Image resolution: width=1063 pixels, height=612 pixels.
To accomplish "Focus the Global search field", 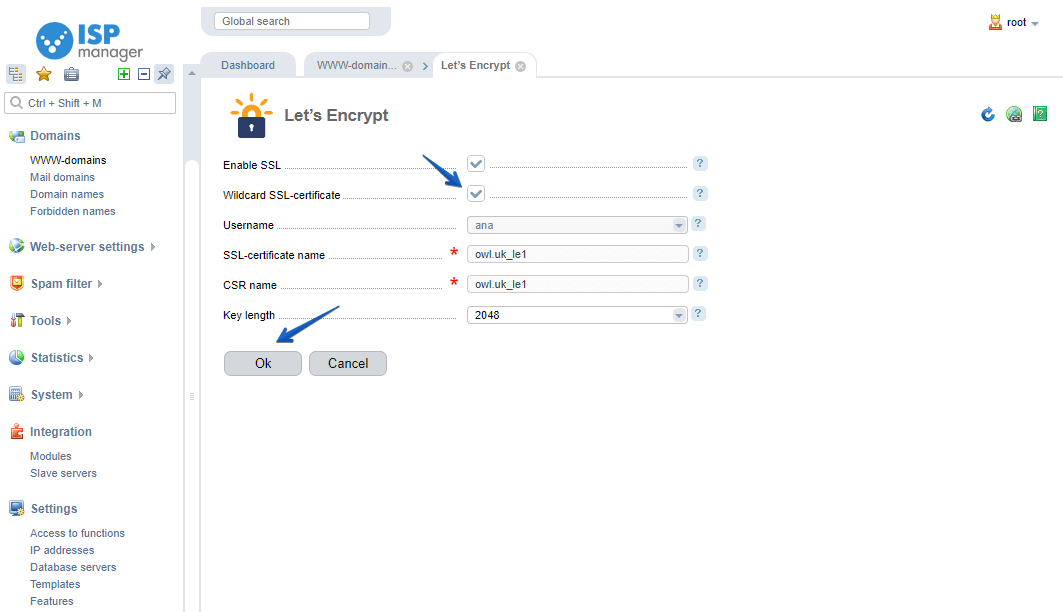I will [x=292, y=21].
